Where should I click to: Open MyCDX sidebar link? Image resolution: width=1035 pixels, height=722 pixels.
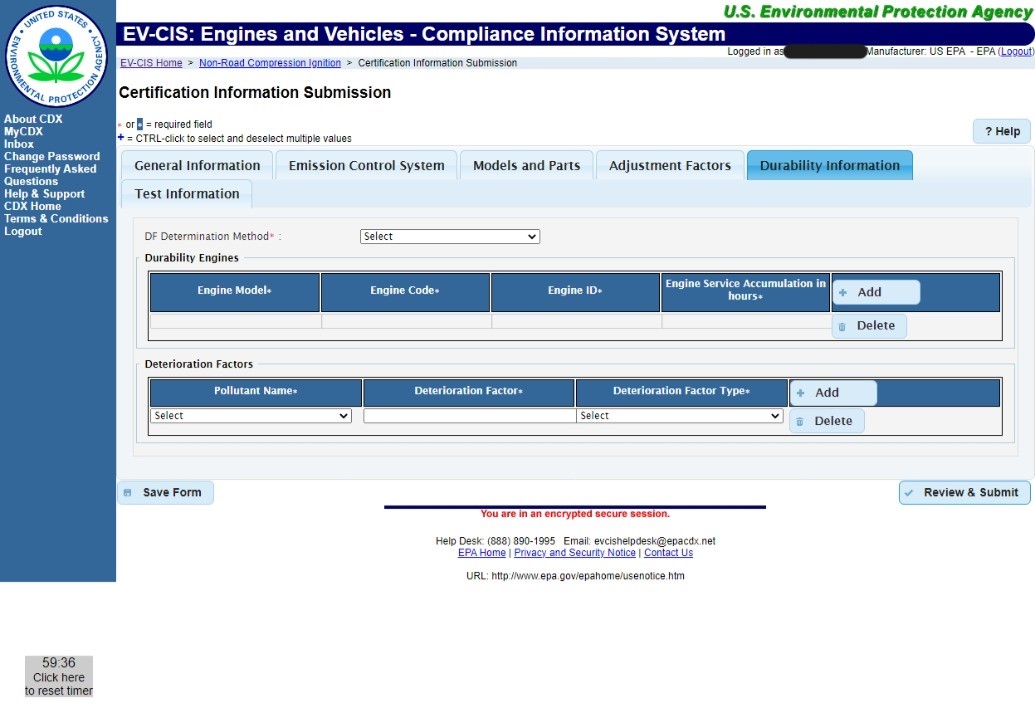tap(23, 131)
